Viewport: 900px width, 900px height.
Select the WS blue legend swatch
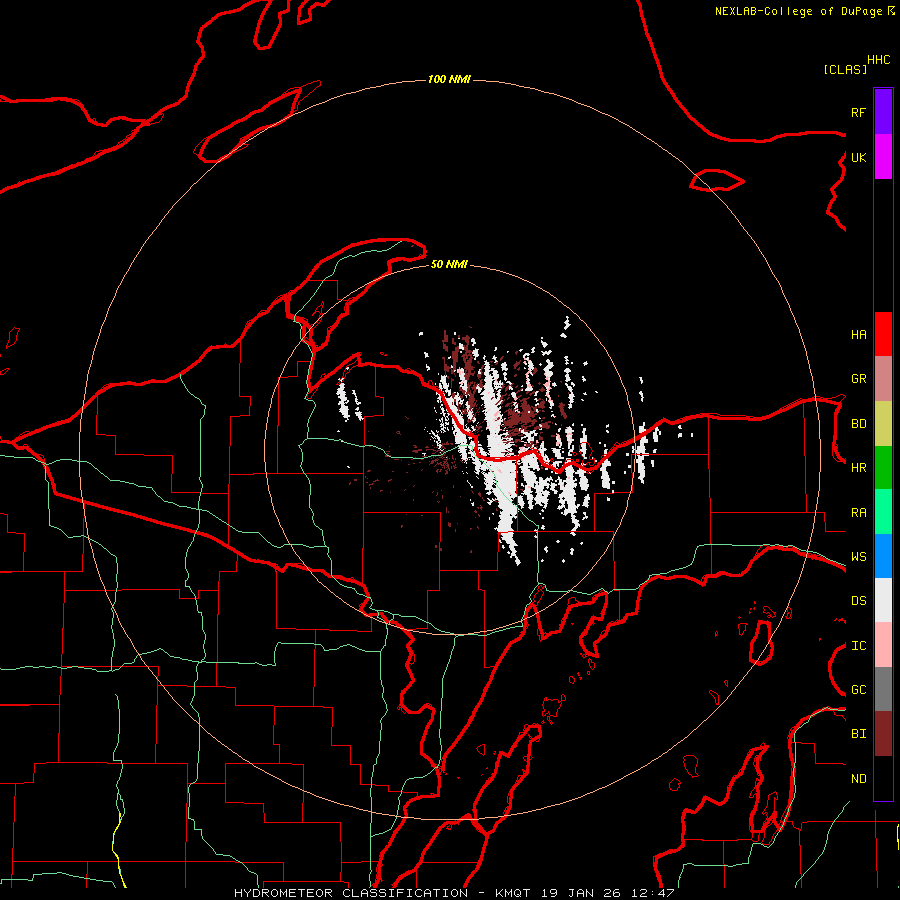883,556
